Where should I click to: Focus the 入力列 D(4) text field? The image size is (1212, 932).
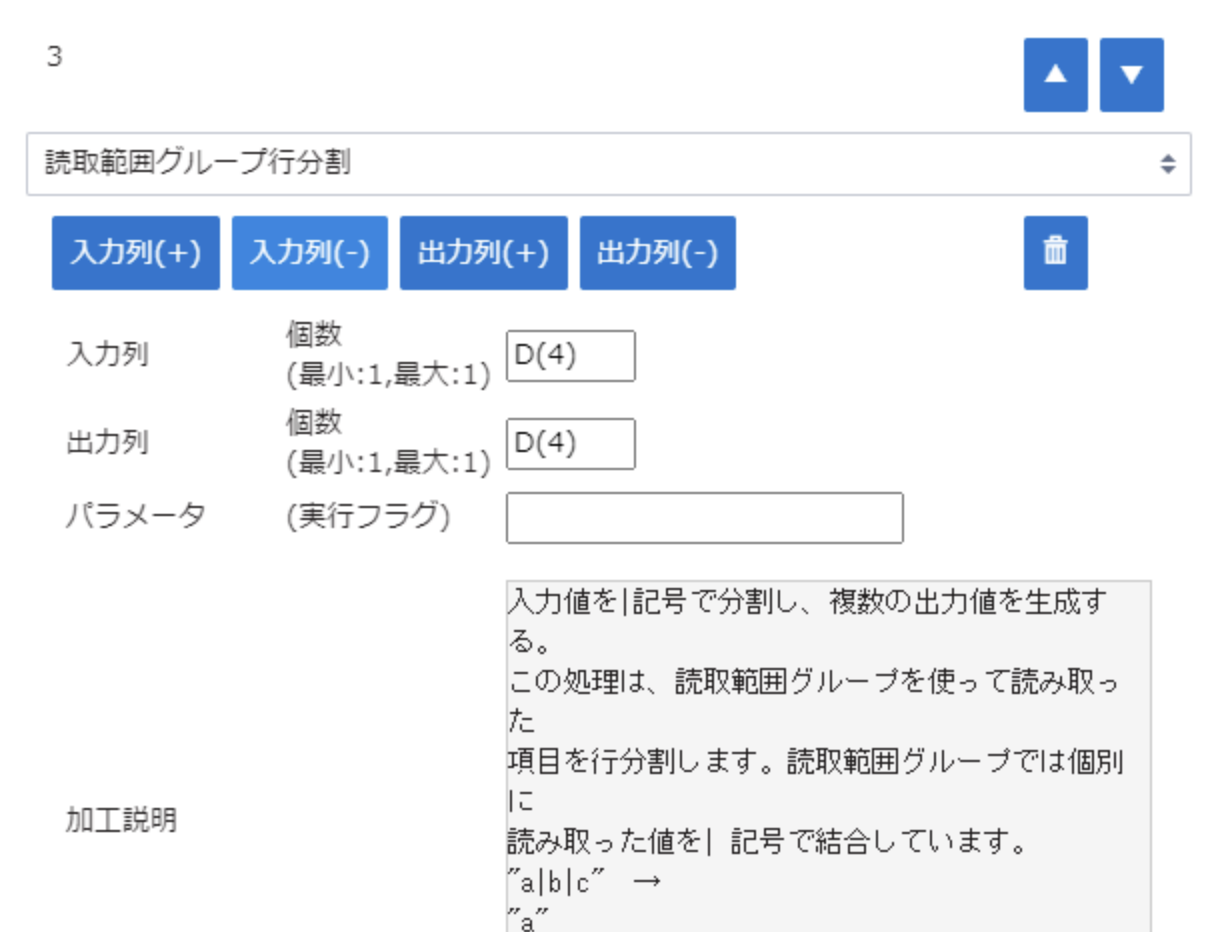pos(570,356)
